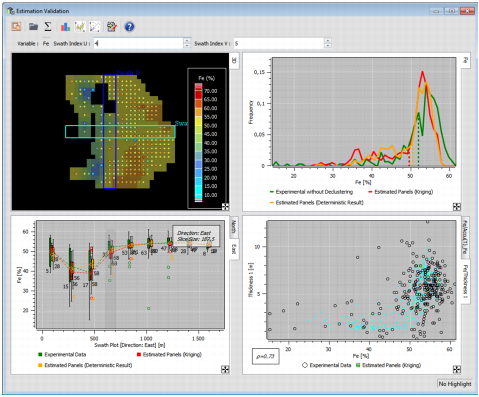This screenshot has height=397, width=479.
Task: Decrease Swath Index U with down arrow
Action: pyautogui.click(x=187, y=46)
